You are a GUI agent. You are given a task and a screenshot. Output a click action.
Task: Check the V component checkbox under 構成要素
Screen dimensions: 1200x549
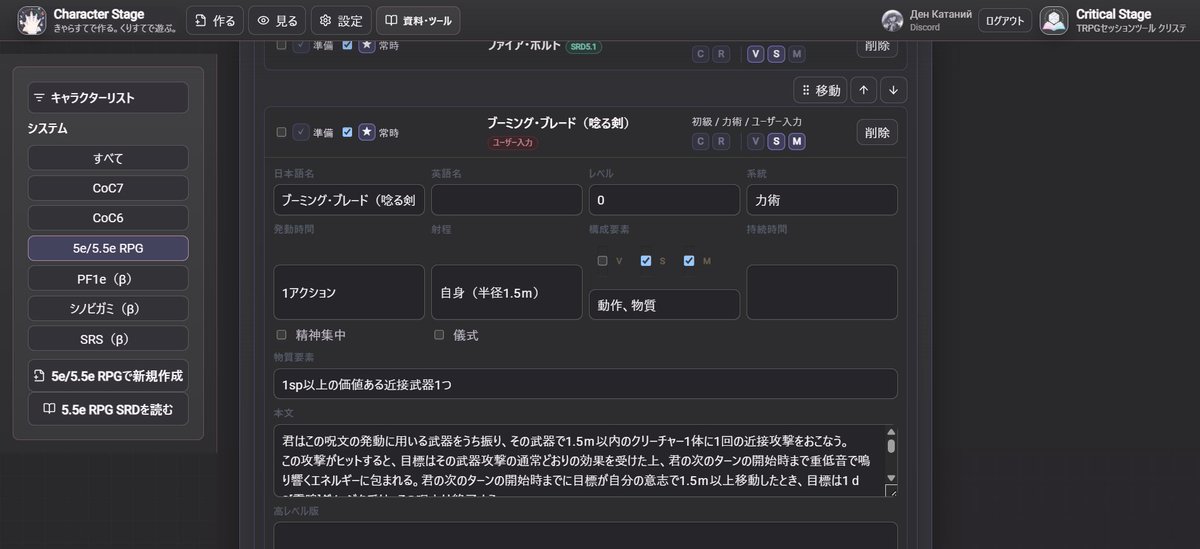[x=603, y=261]
